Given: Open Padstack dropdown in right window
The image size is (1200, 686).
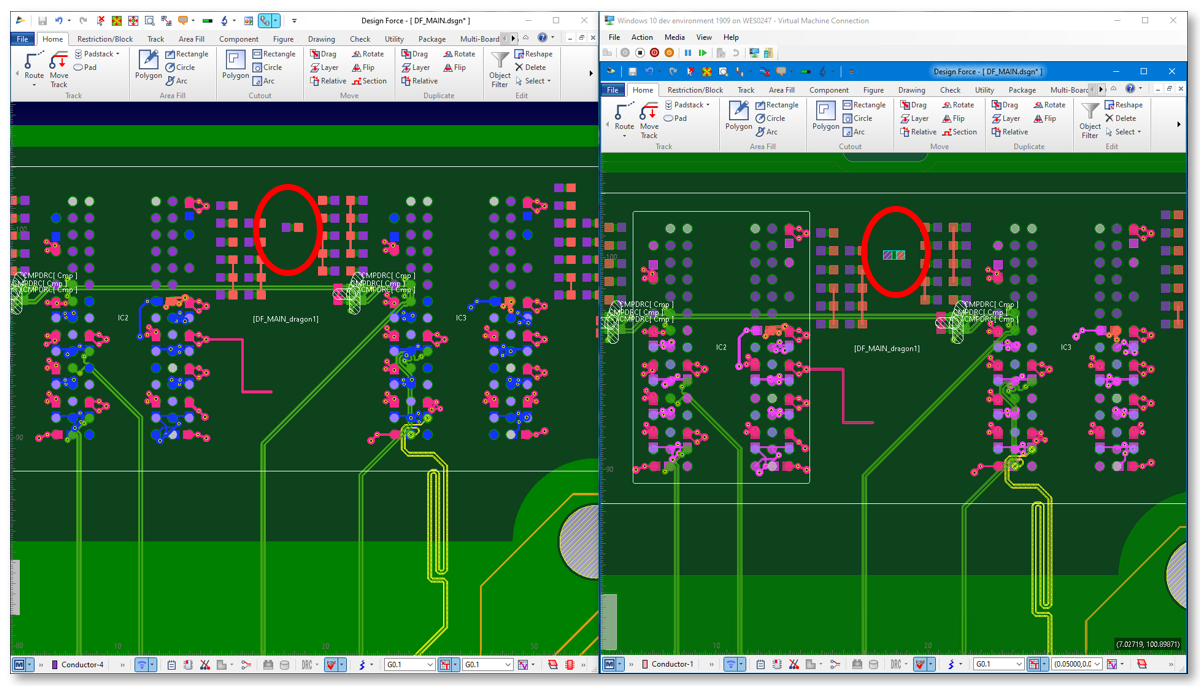Looking at the screenshot, I should click(x=686, y=105).
